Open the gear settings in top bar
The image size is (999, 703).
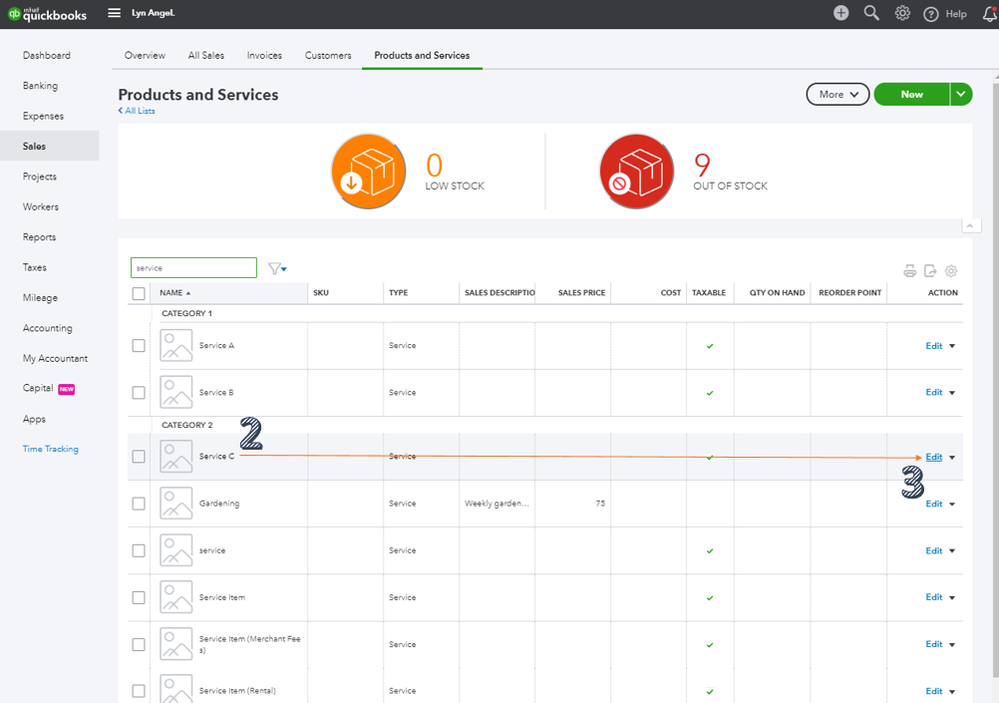902,13
